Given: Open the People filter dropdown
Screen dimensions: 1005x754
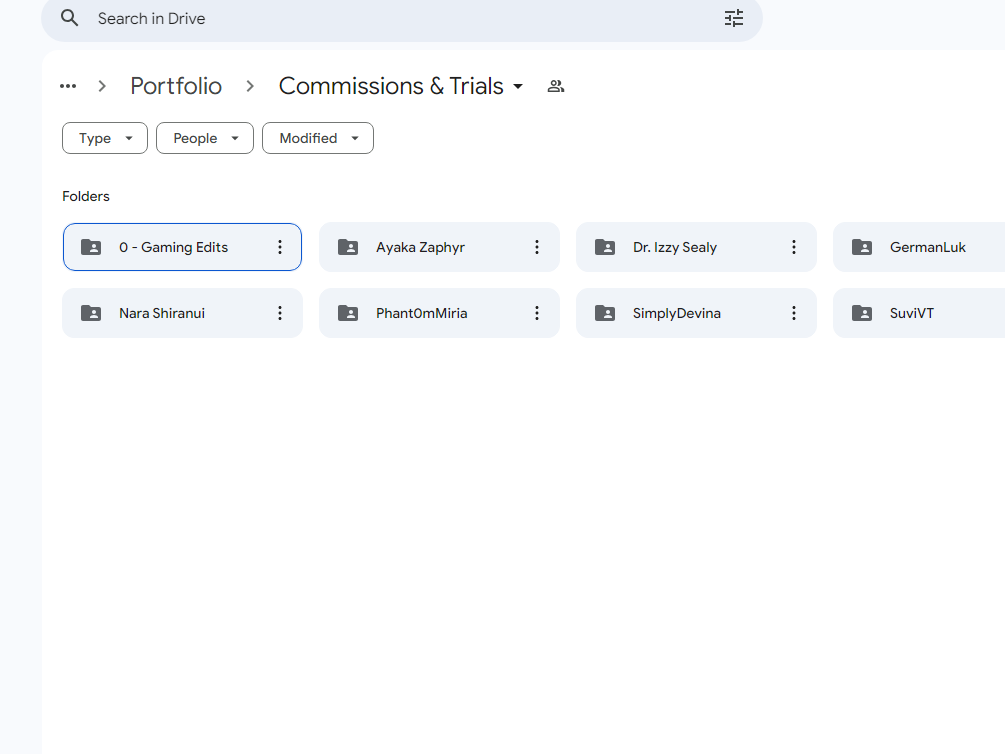Looking at the screenshot, I should tap(205, 138).
